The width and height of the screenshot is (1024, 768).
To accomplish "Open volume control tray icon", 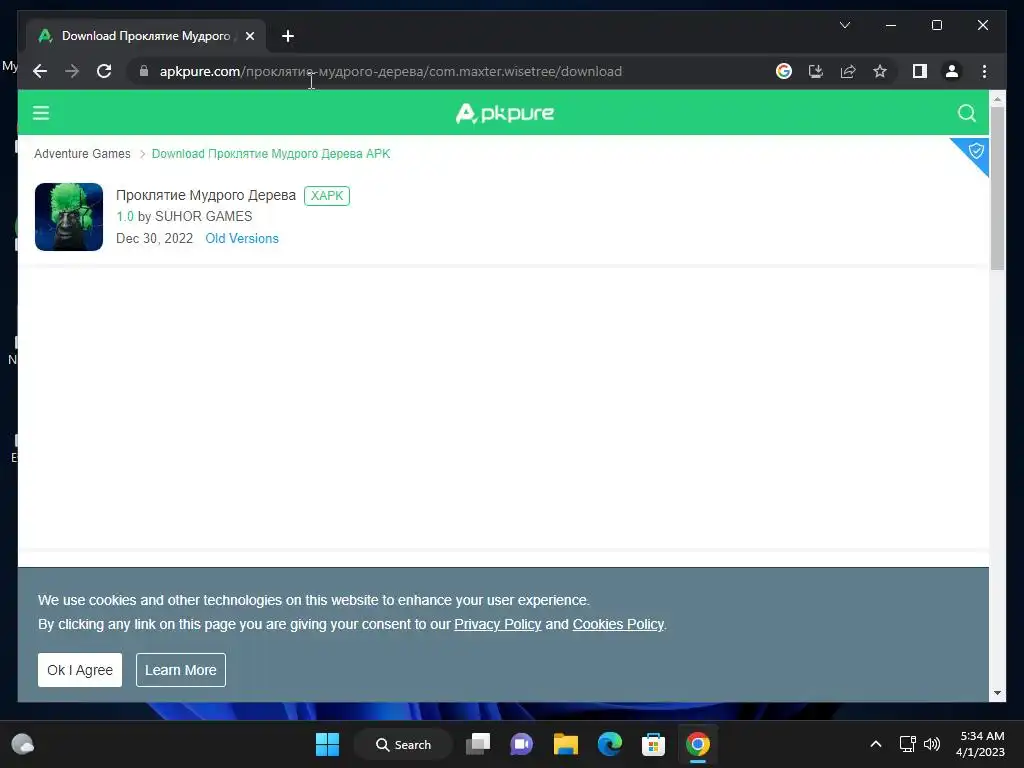I will pyautogui.click(x=932, y=744).
